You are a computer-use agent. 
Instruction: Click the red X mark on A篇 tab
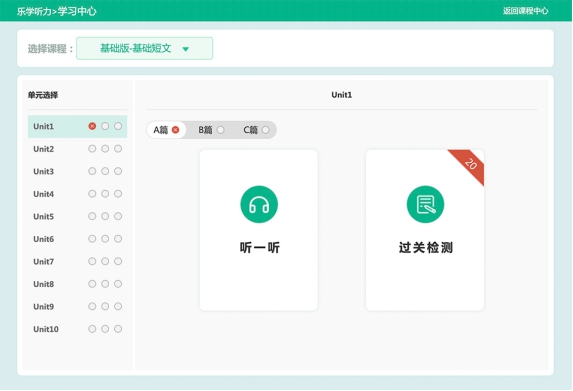click(x=176, y=130)
